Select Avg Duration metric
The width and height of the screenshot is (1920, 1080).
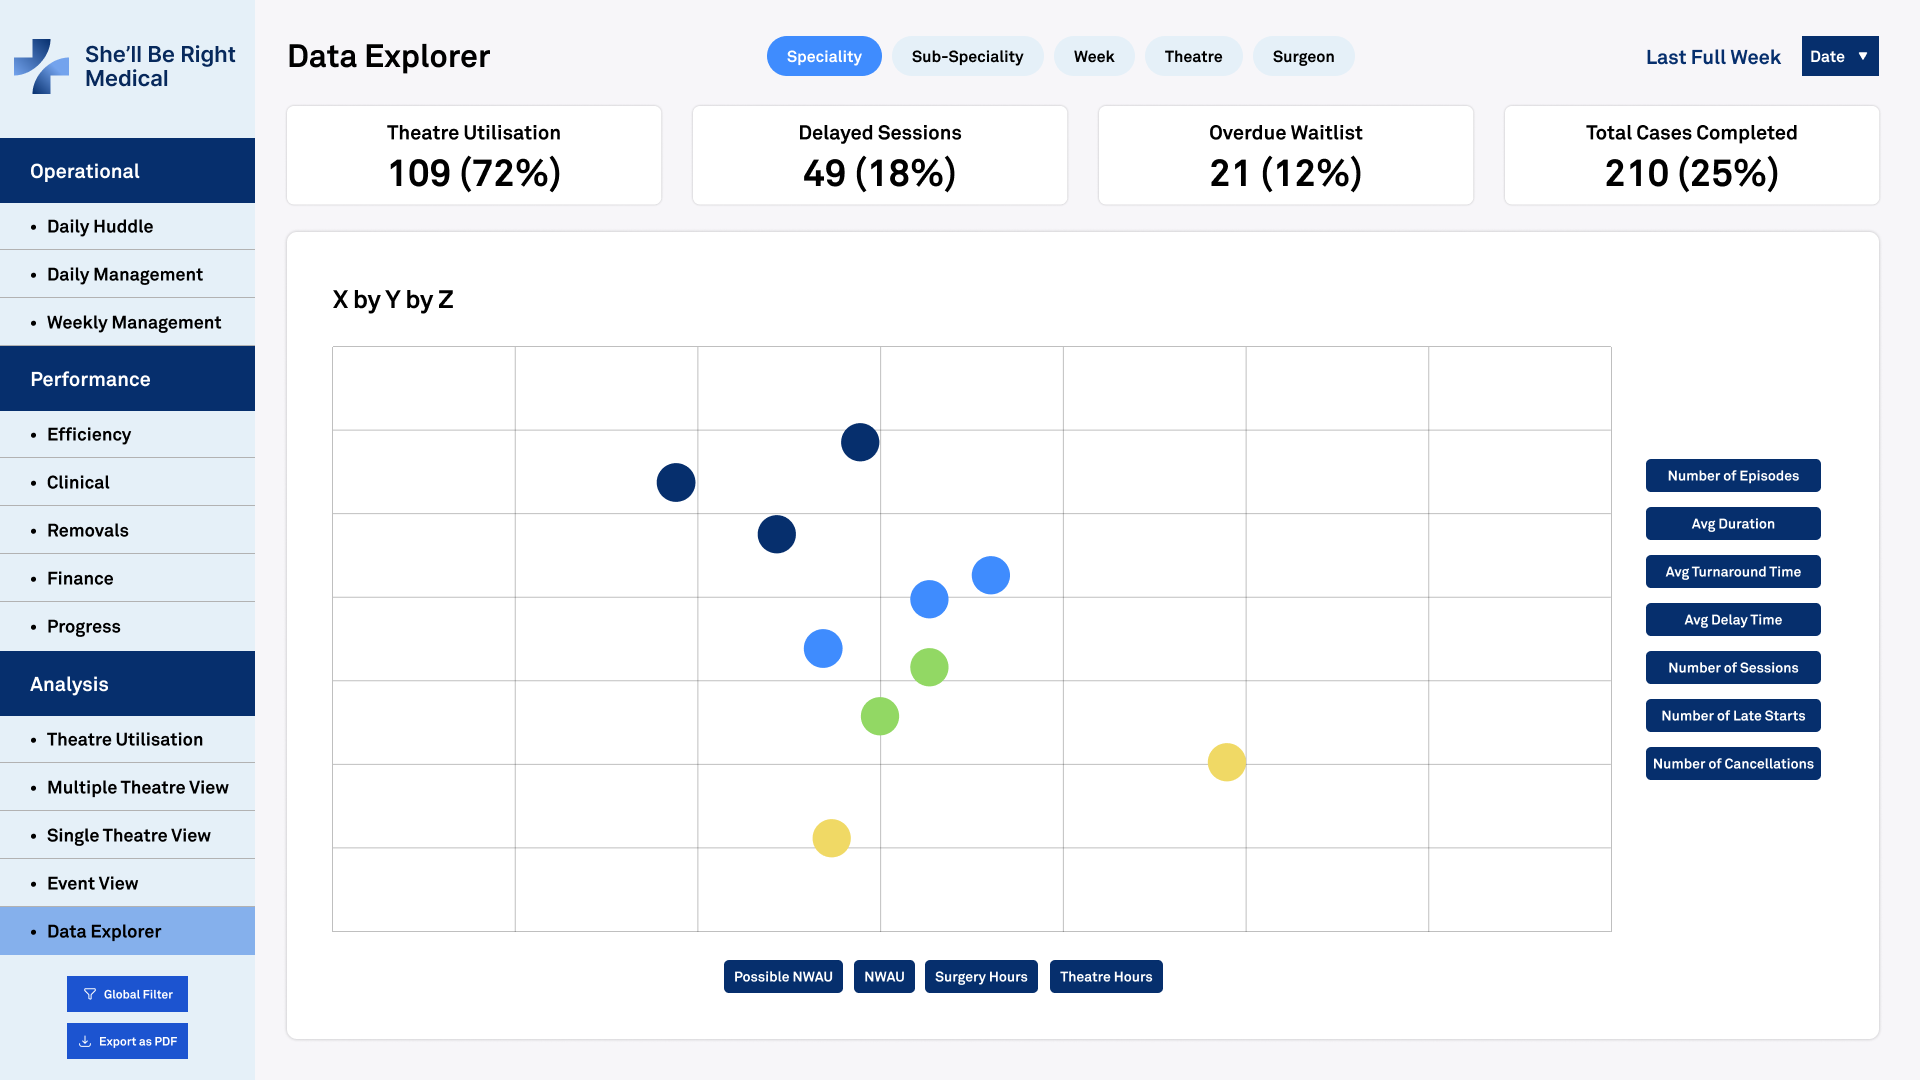pos(1733,524)
